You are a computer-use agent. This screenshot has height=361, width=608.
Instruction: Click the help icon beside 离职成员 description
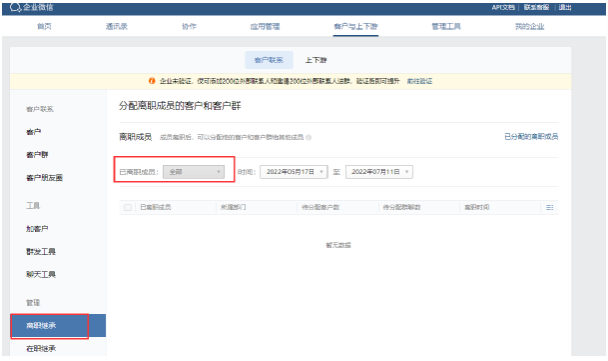pos(309,137)
